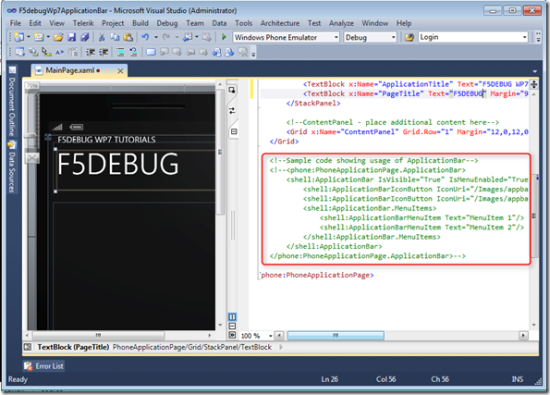Click the </StackPanel> code line
Viewport: 550px width, 395px height.
click(313, 103)
